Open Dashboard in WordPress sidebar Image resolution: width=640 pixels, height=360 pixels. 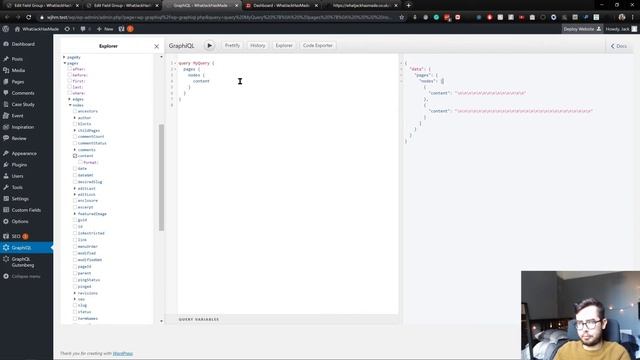point(23,44)
